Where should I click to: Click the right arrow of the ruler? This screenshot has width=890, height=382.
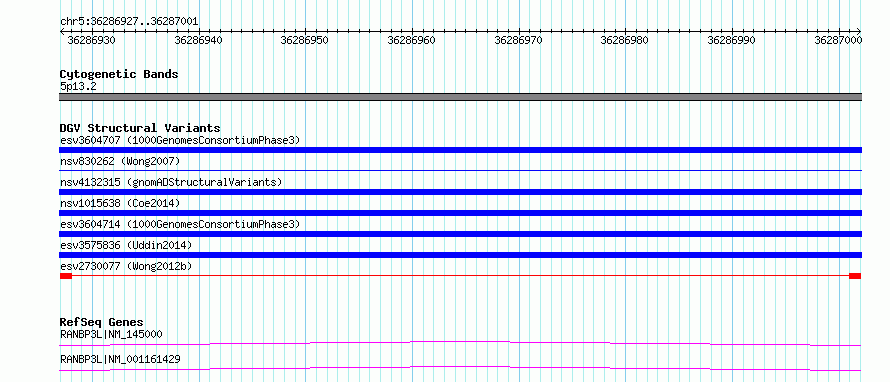tap(859, 32)
